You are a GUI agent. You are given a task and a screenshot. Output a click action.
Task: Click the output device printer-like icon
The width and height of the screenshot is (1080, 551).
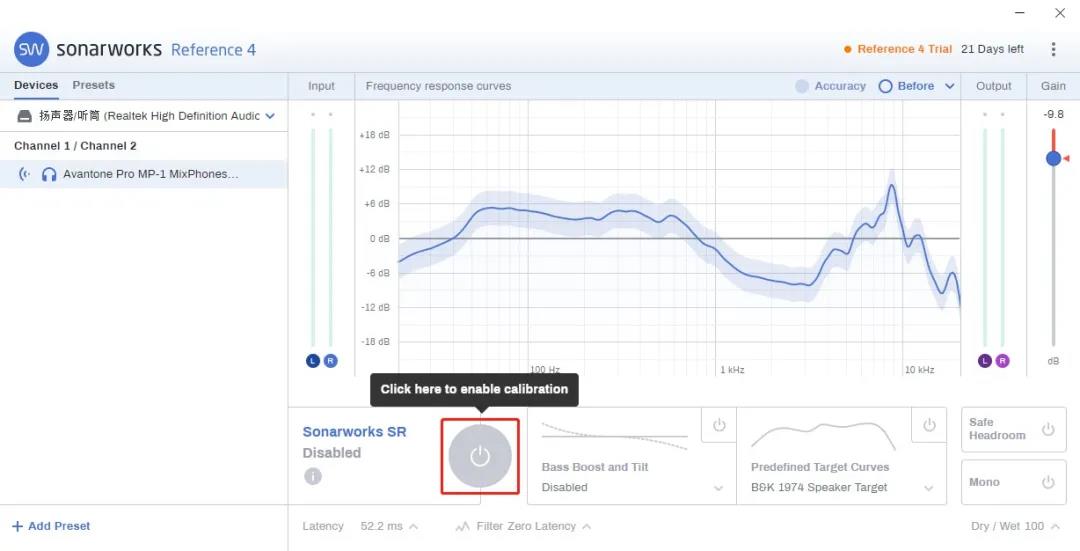point(25,116)
